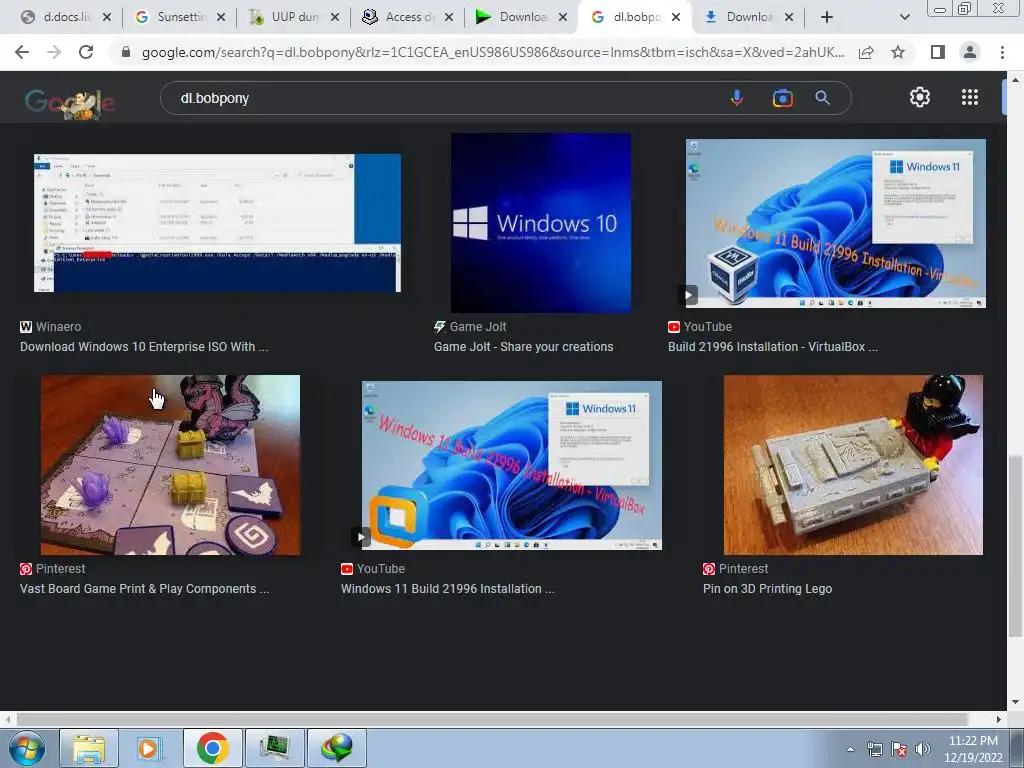Click the scroll-right arrow at bottom
1024x768 pixels.
[x=999, y=719]
